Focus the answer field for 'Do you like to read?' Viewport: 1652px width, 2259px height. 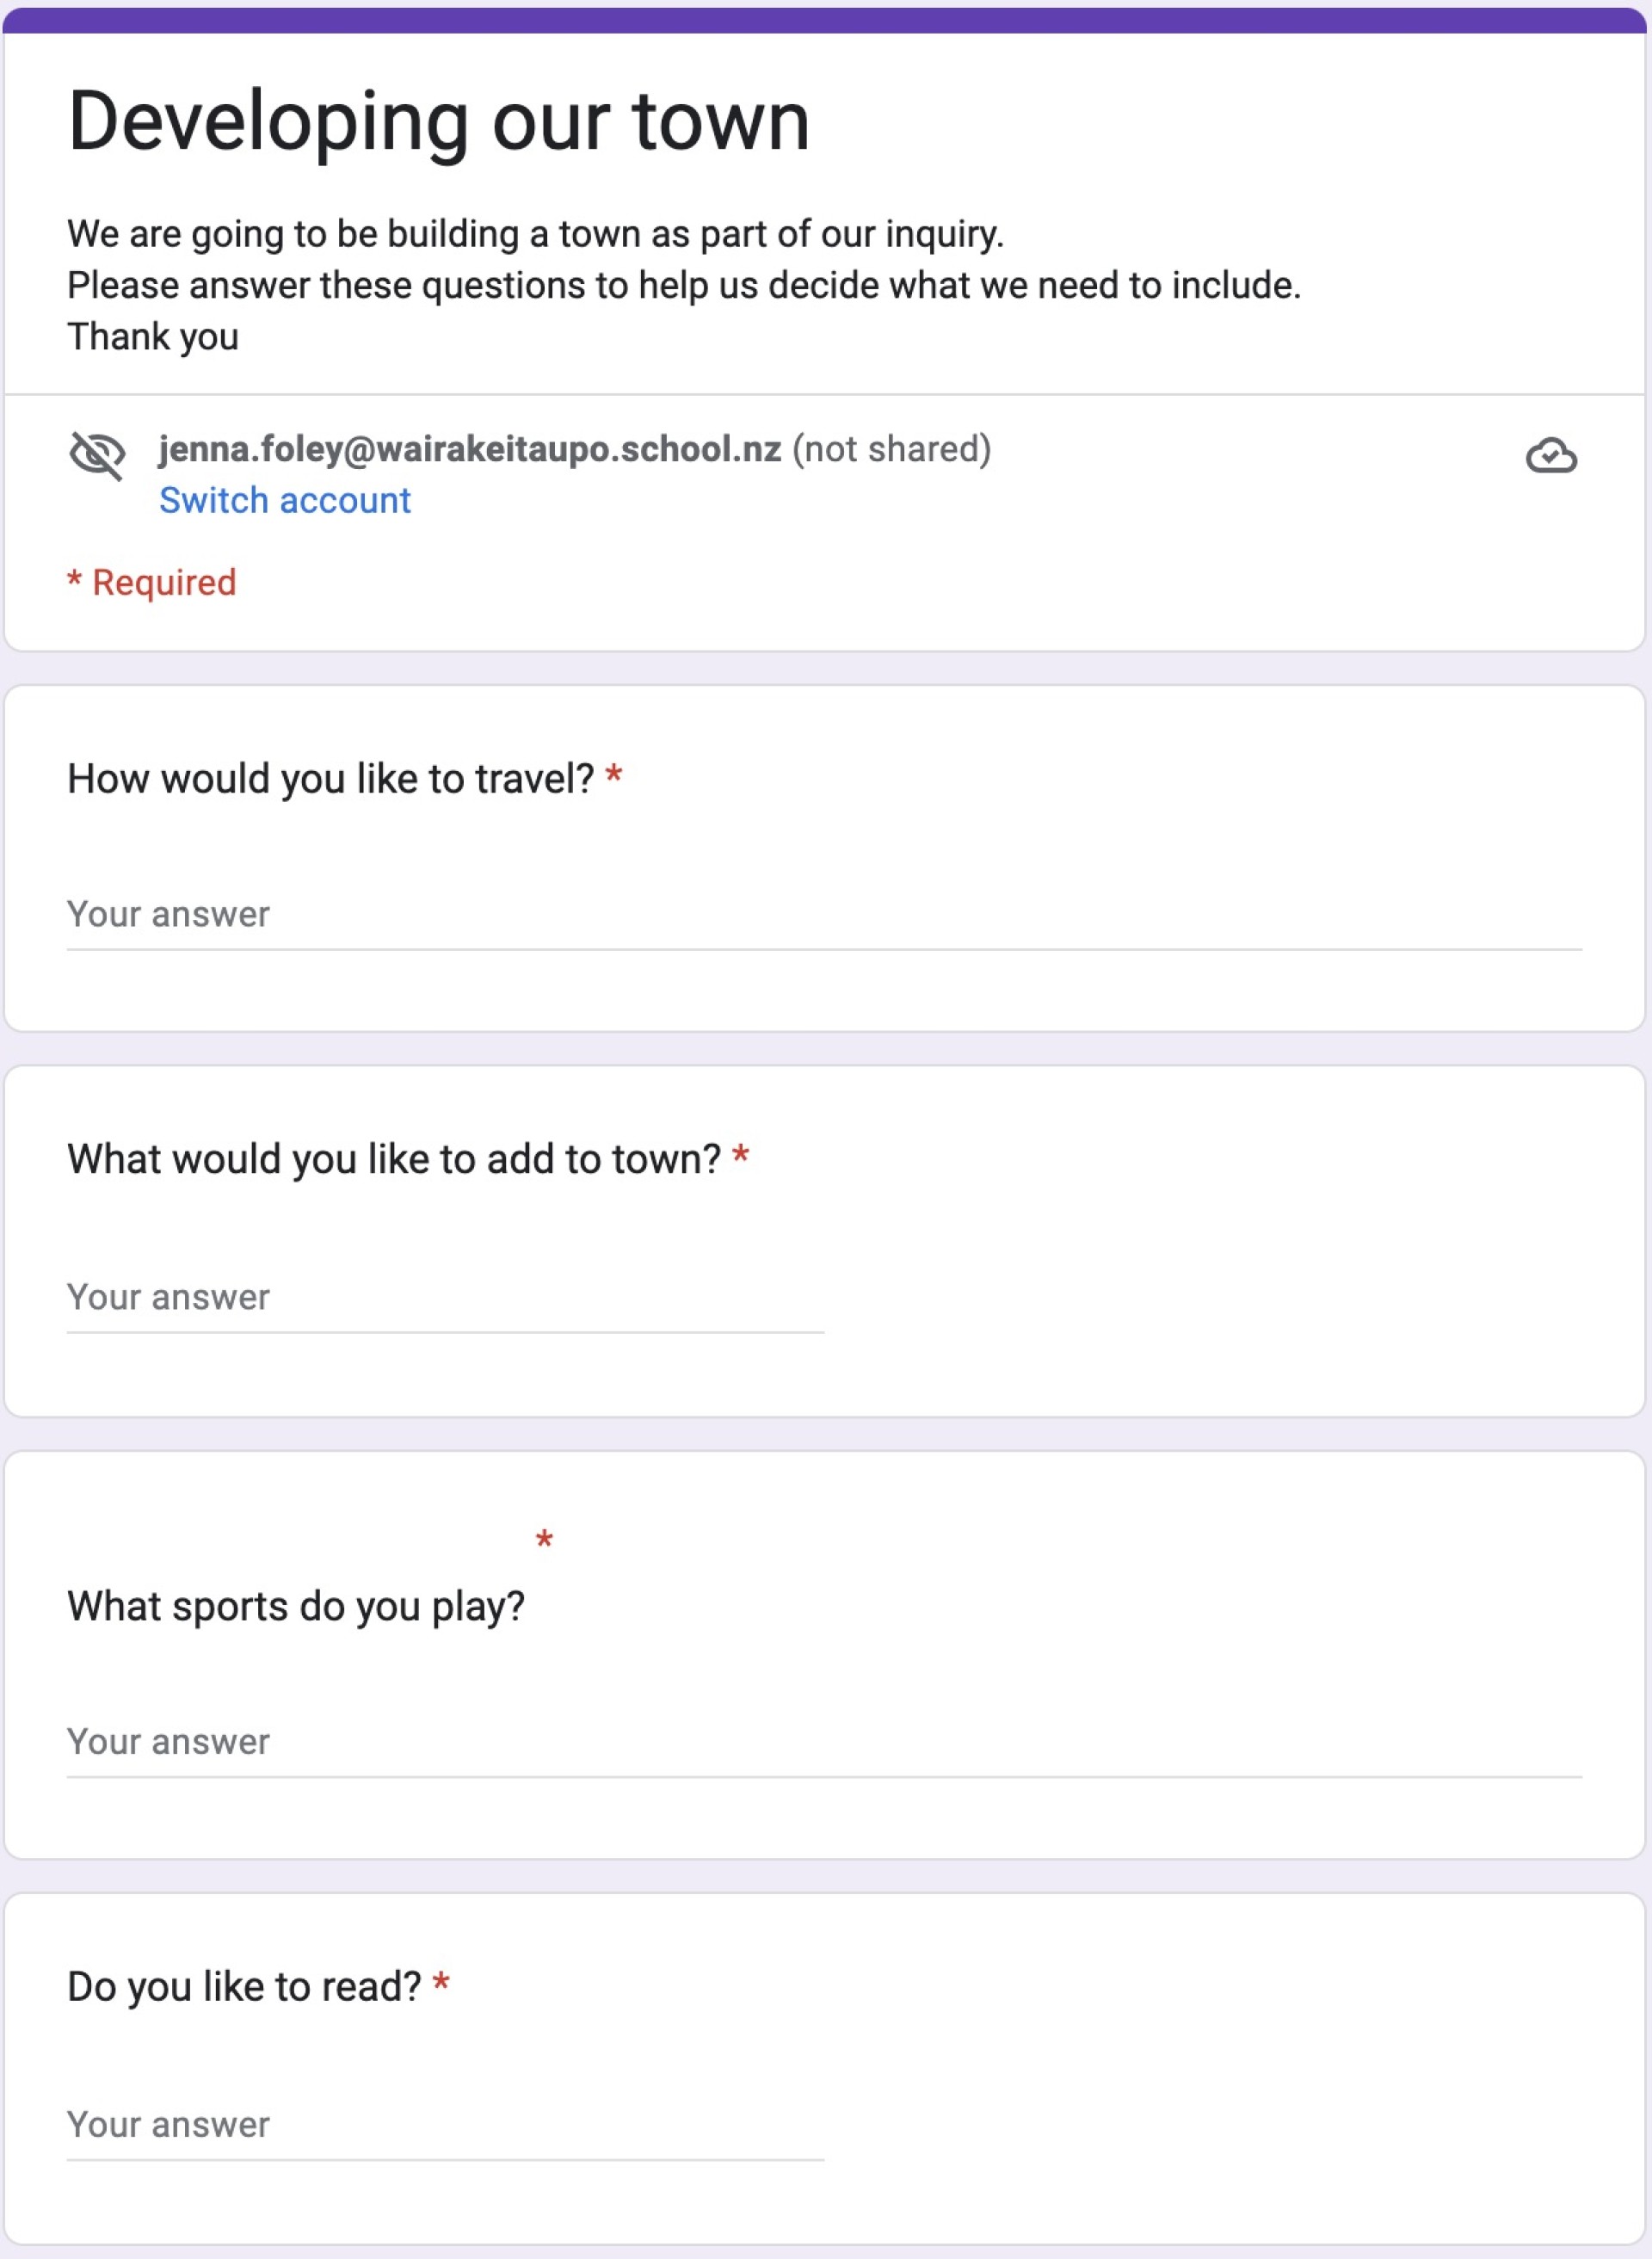tap(445, 2125)
